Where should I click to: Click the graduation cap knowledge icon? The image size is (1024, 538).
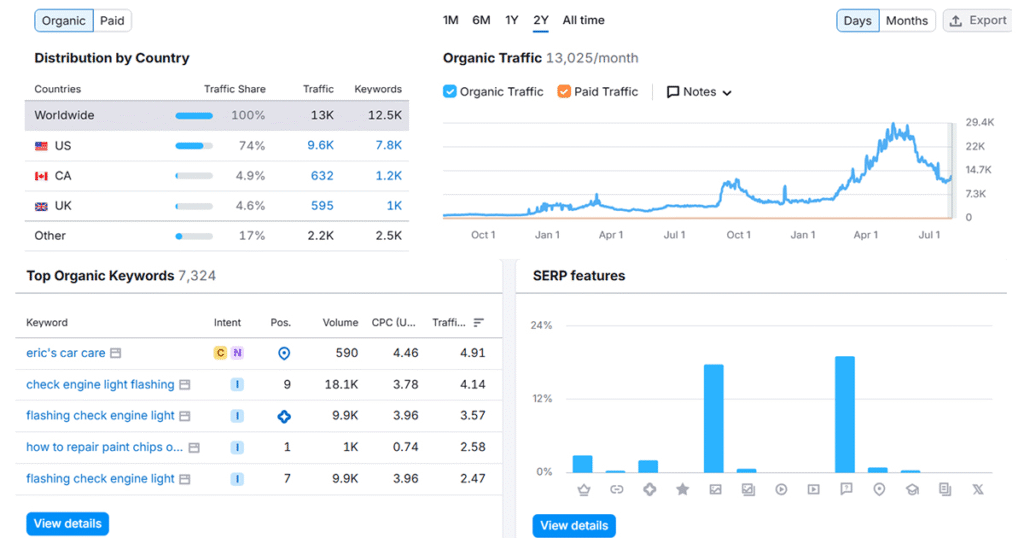coord(912,490)
